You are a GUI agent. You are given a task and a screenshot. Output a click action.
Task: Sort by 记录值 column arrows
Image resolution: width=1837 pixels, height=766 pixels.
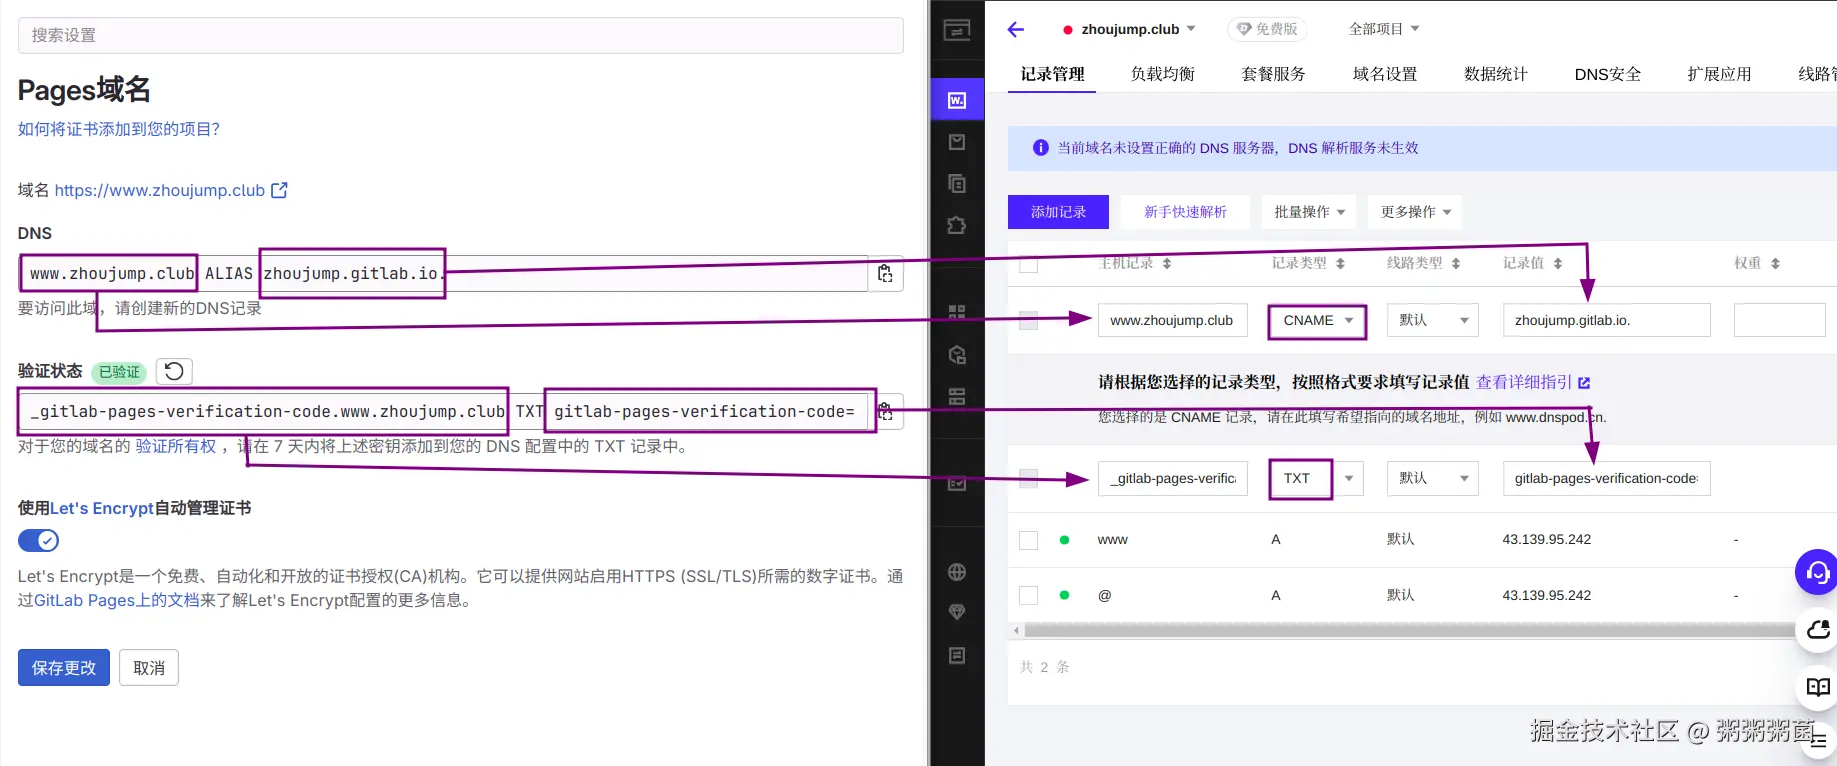tap(1557, 264)
